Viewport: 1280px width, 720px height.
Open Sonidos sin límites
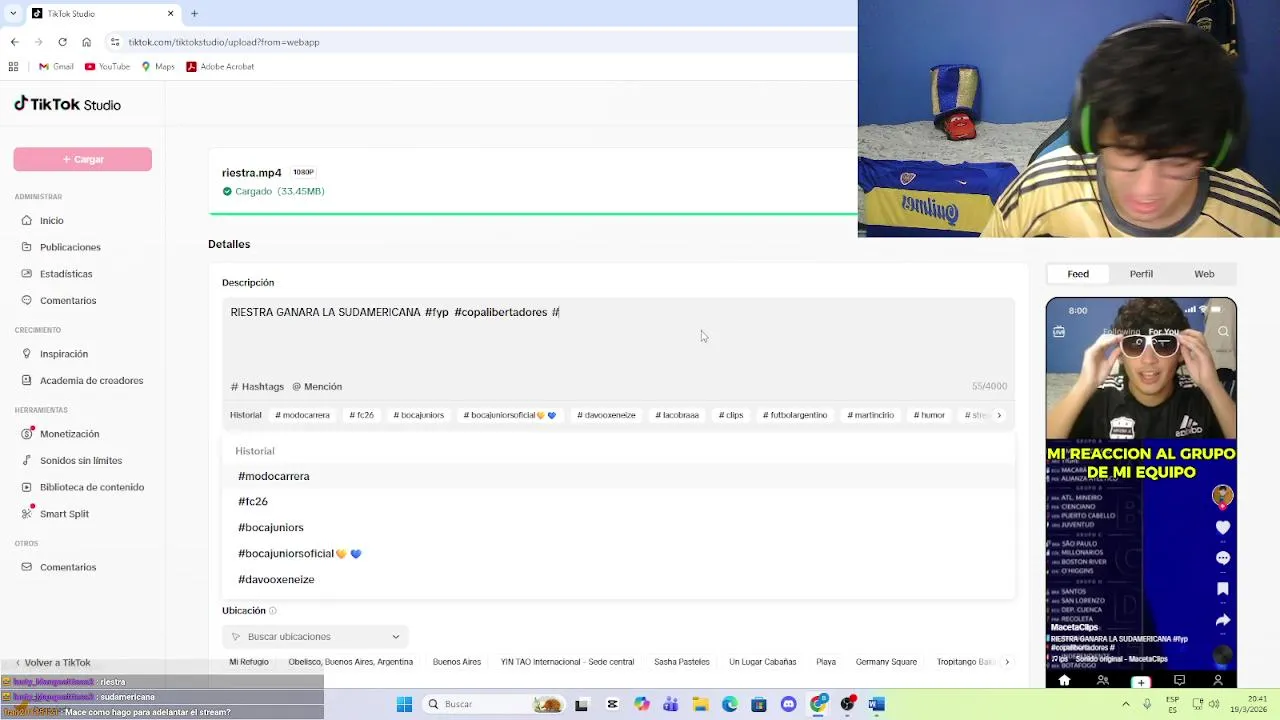coord(81,461)
